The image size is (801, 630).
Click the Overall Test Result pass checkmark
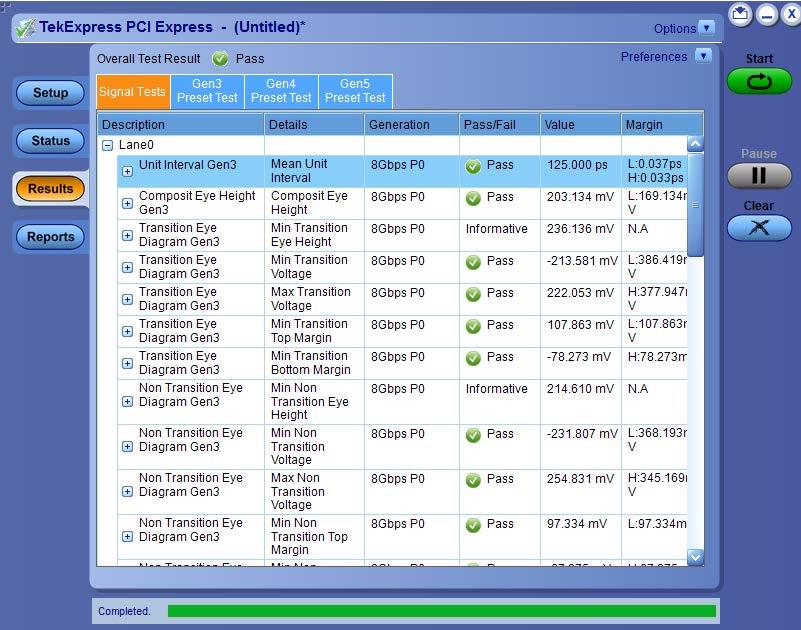pyautogui.click(x=220, y=59)
